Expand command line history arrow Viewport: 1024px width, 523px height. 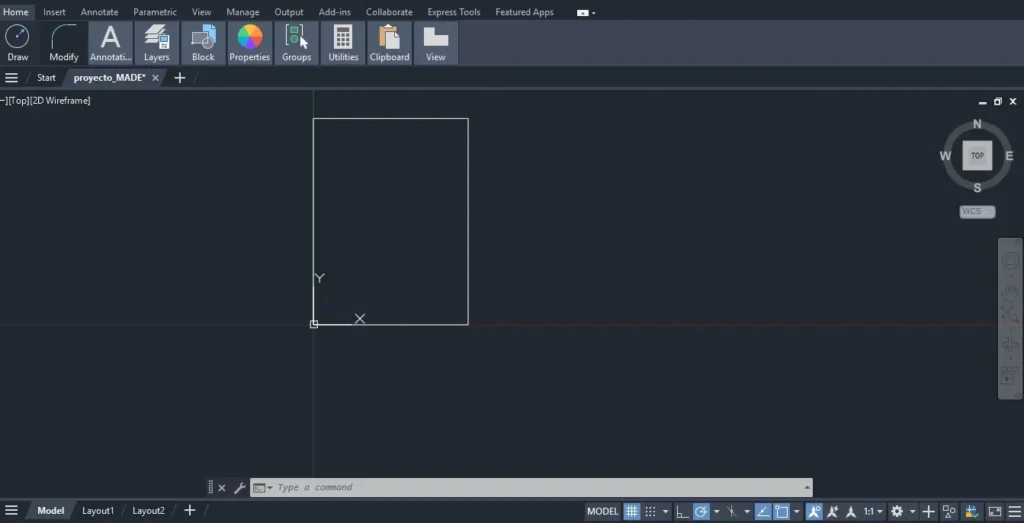(x=807, y=487)
